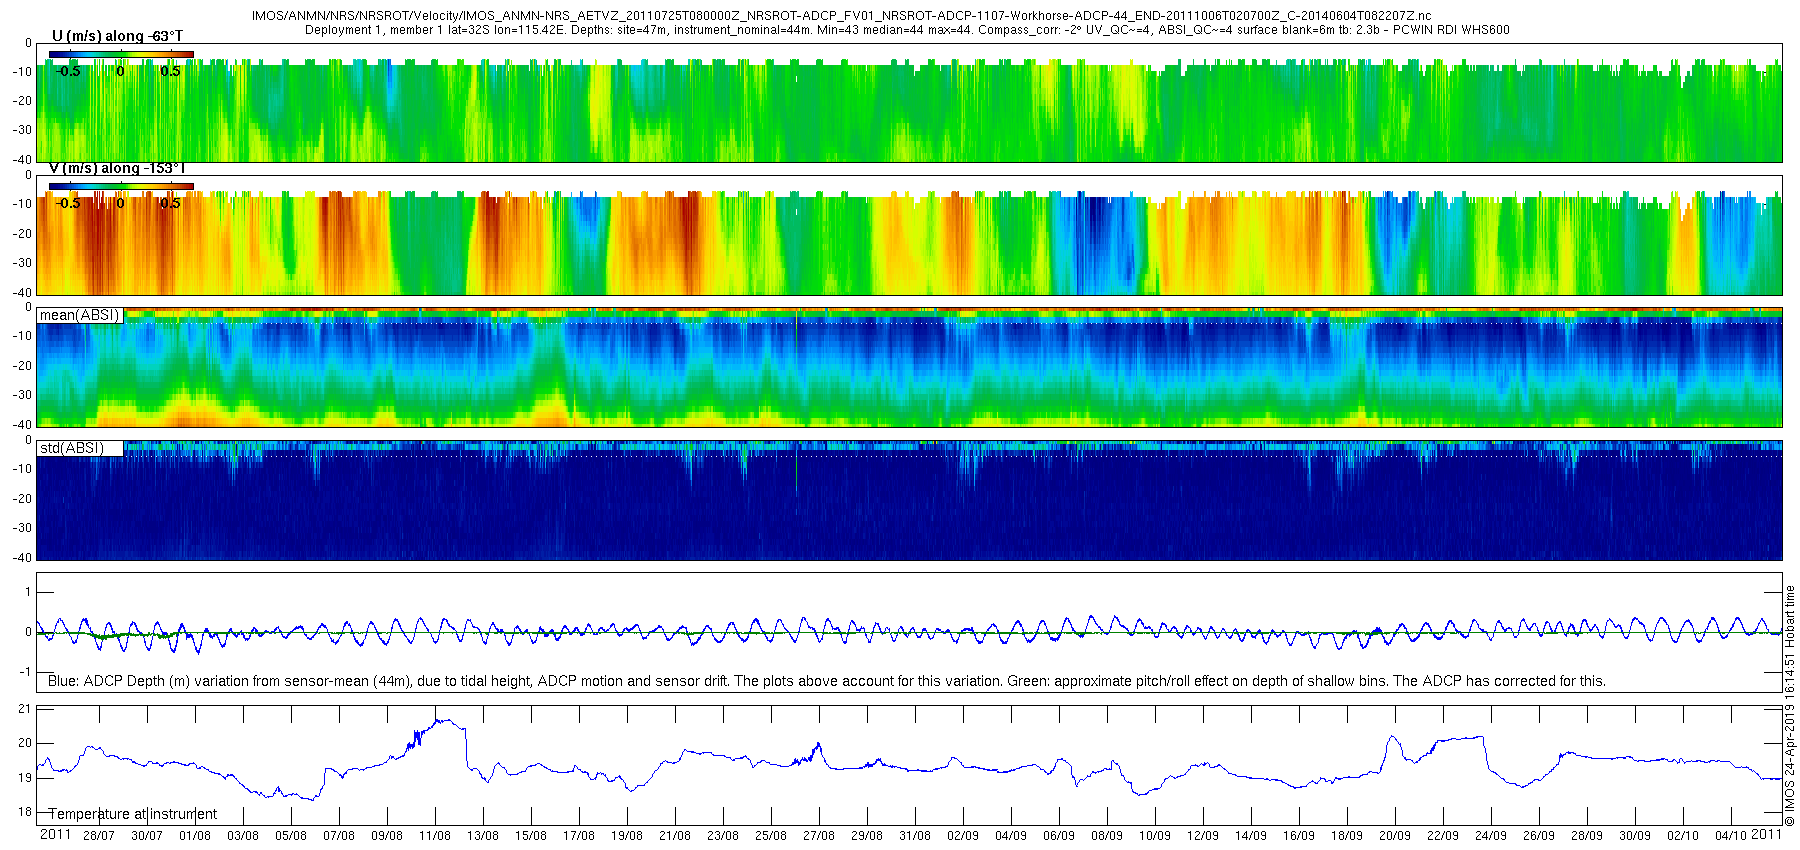The height and width of the screenshot is (850, 1800).
Task: Click the "15/08" date tick label
Action: click(x=530, y=836)
